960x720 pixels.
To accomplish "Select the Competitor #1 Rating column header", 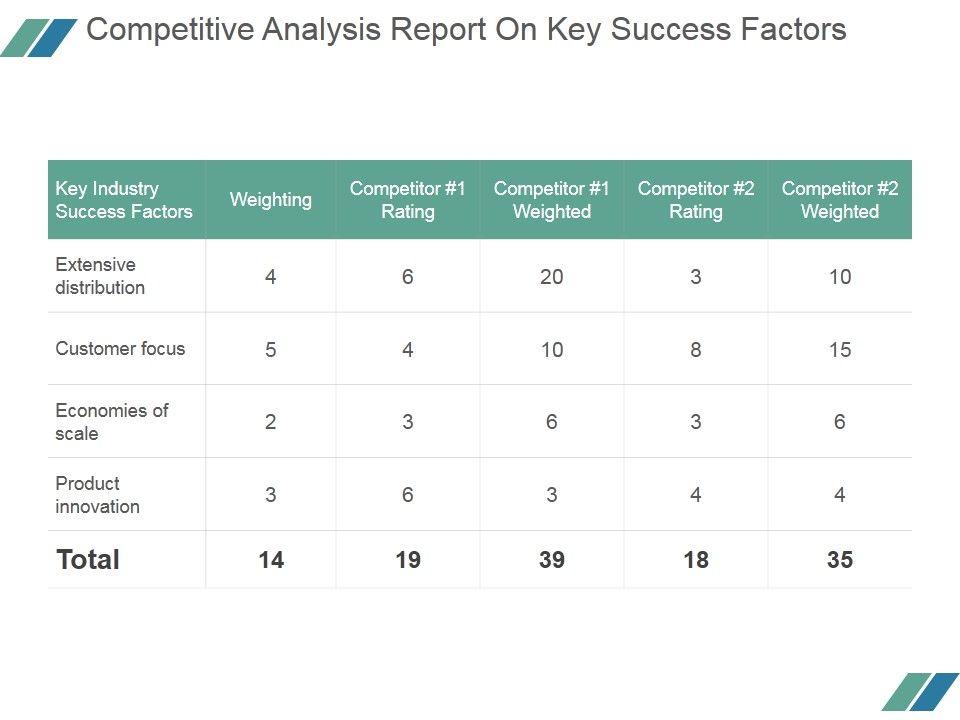I will pos(408,200).
